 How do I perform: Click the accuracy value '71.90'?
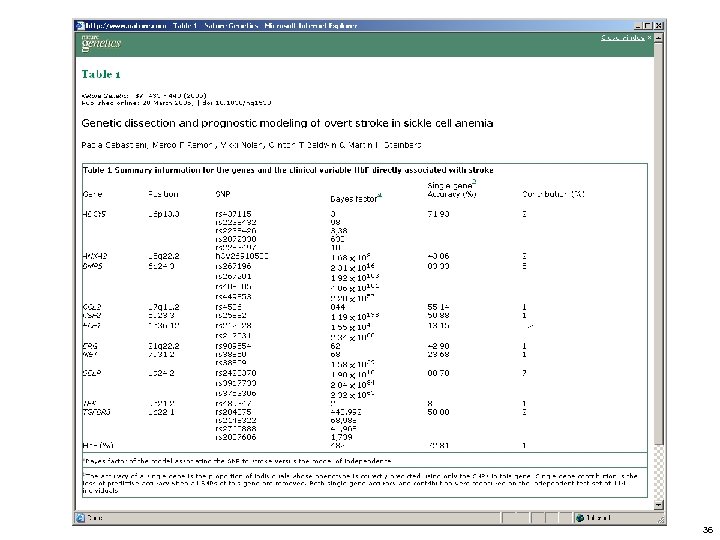click(x=438, y=214)
